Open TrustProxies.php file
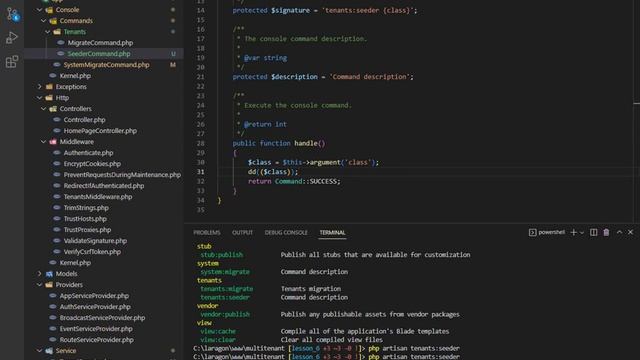The height and width of the screenshot is (360, 640). 87,230
